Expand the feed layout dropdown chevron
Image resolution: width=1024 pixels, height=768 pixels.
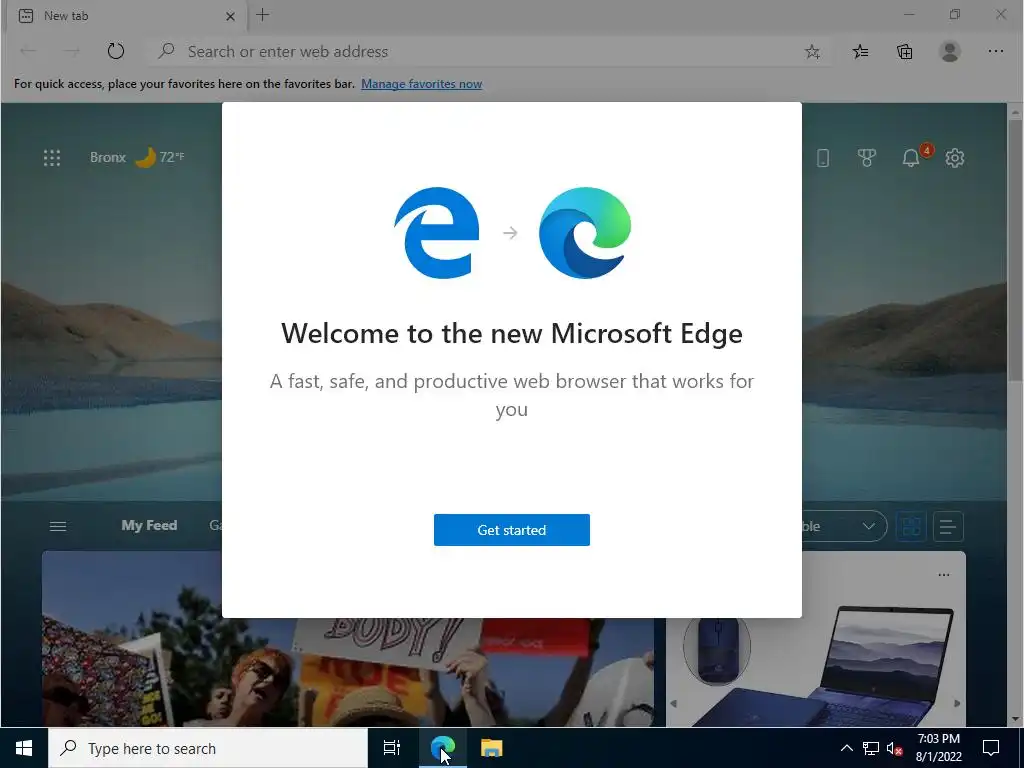(868, 526)
